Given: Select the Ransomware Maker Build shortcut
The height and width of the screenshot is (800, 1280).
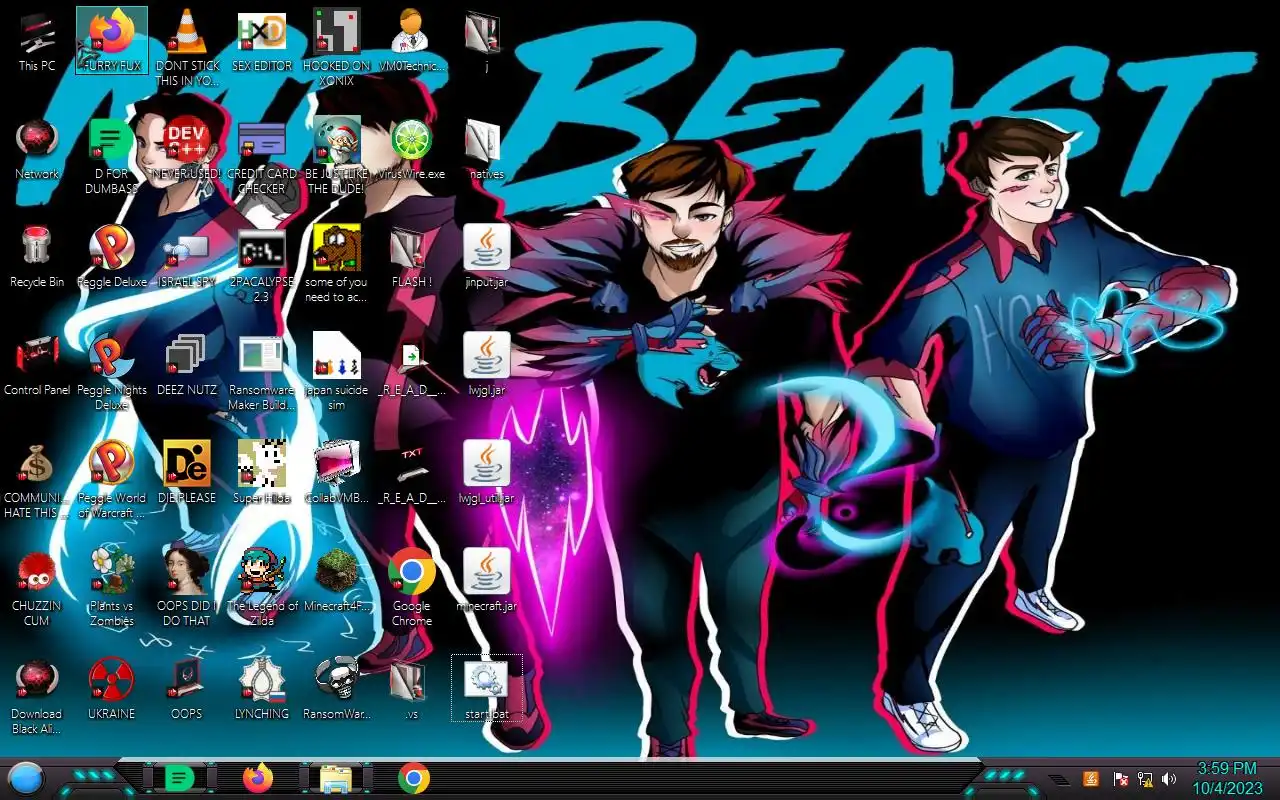Looking at the screenshot, I should [262, 372].
